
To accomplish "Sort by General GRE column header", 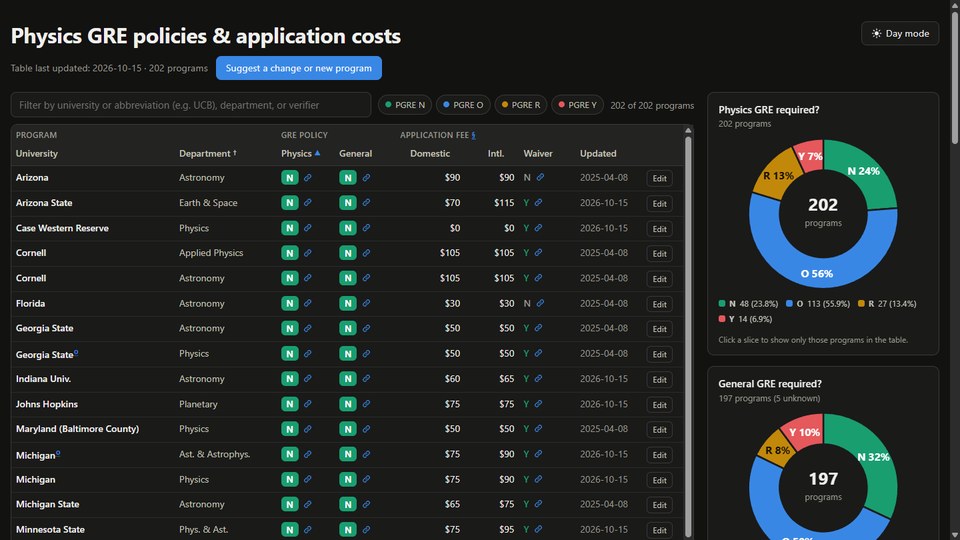I will (355, 153).
